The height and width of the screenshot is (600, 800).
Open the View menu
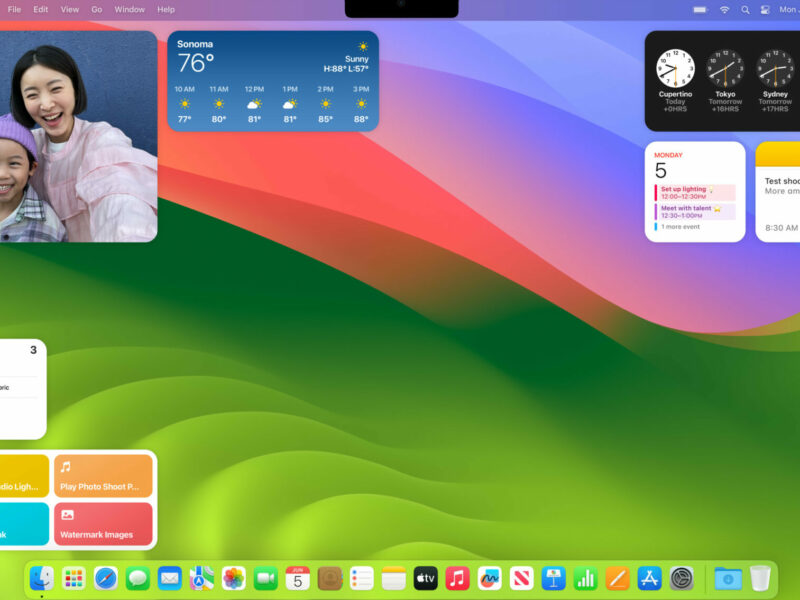(x=69, y=10)
